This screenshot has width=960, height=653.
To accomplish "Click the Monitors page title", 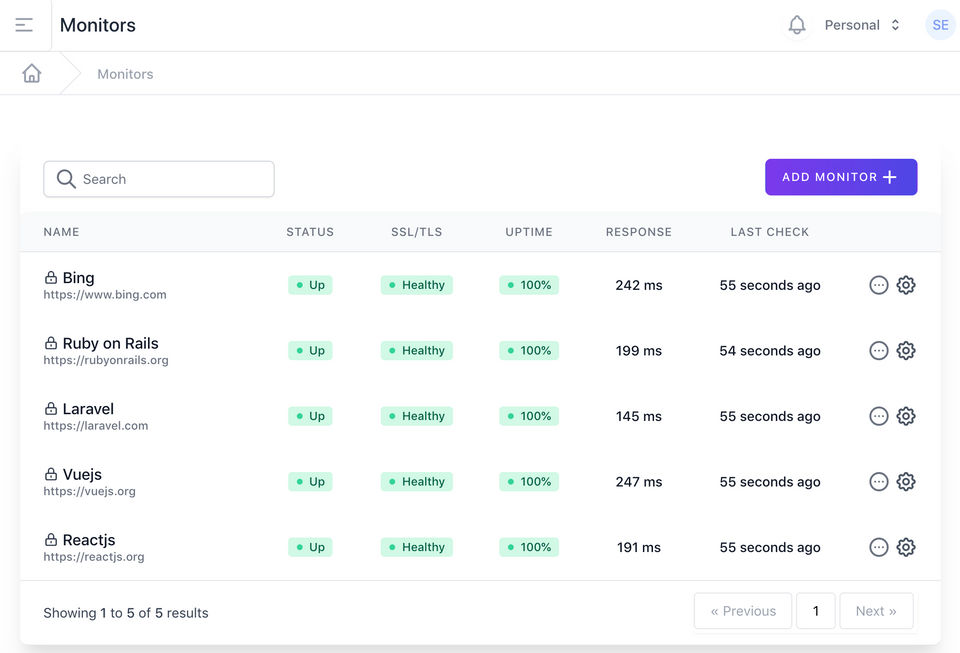I will (x=98, y=25).
